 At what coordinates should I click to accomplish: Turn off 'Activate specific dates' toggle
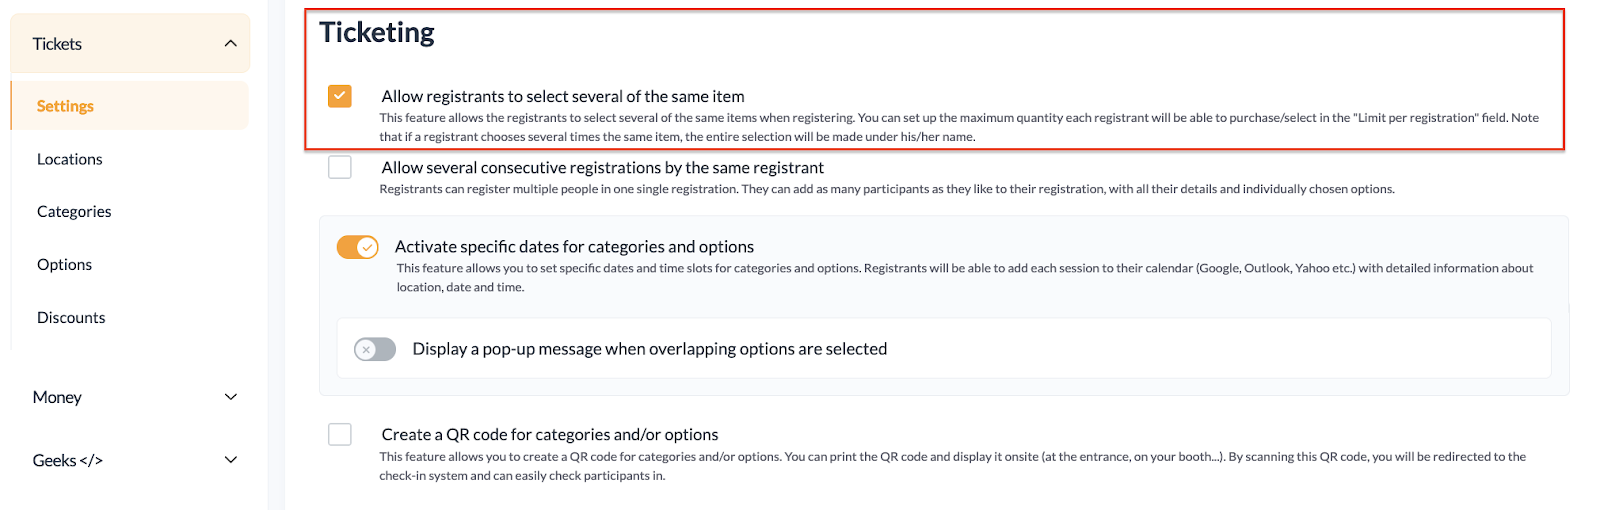(x=357, y=247)
